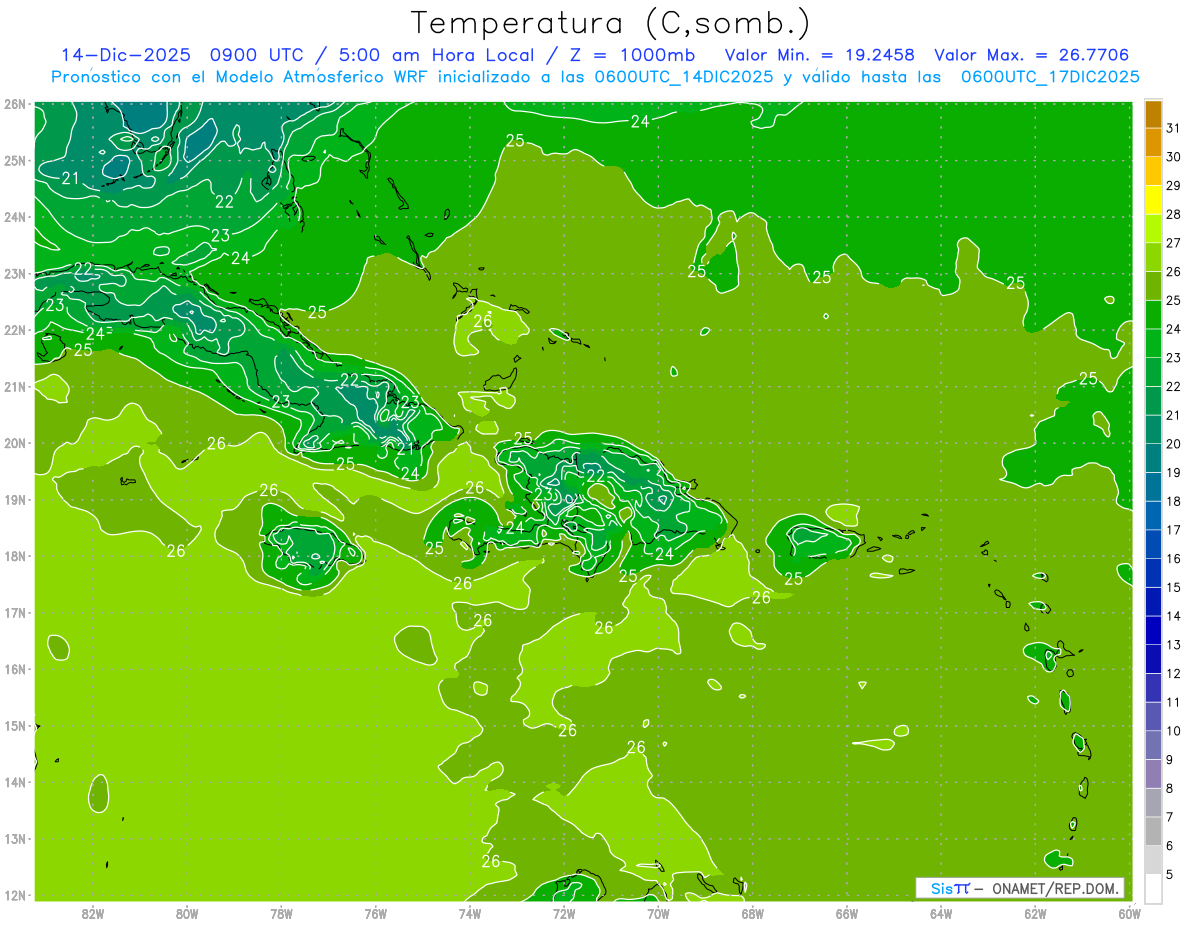
Task: Click the '12N' latitude axis label
Action: click(14, 895)
